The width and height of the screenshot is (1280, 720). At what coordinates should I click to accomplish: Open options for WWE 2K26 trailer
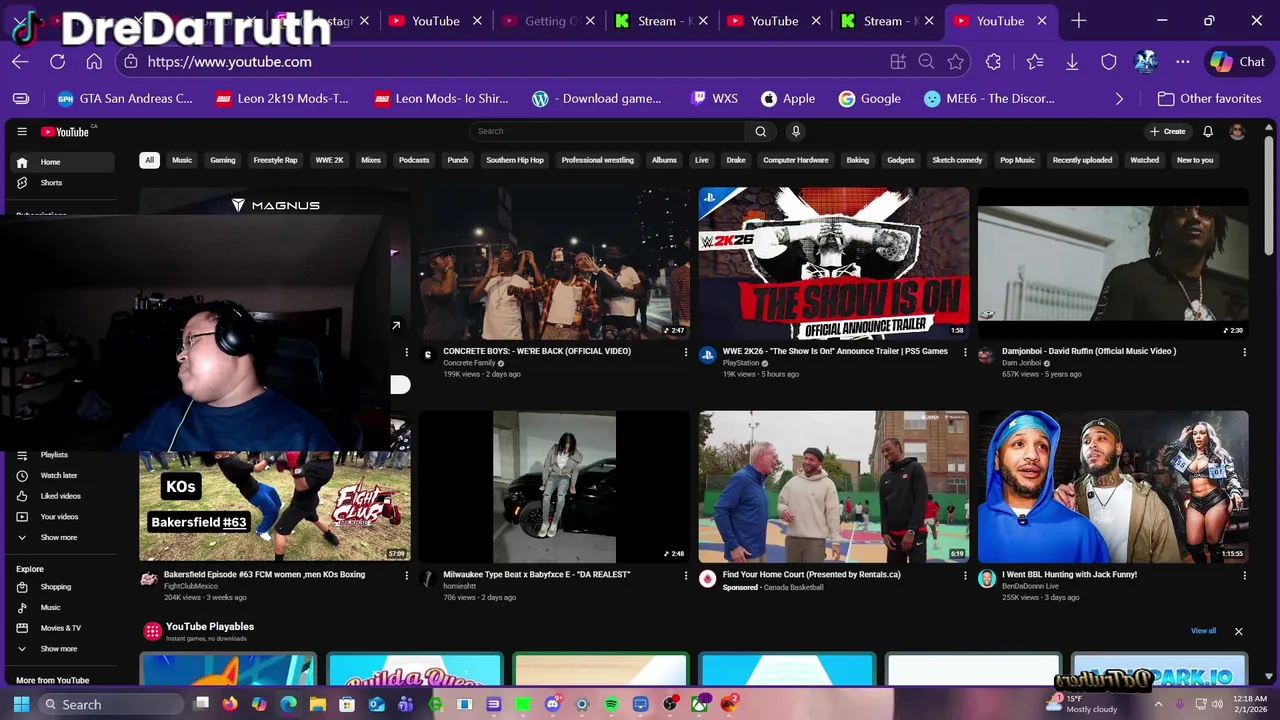coord(965,352)
